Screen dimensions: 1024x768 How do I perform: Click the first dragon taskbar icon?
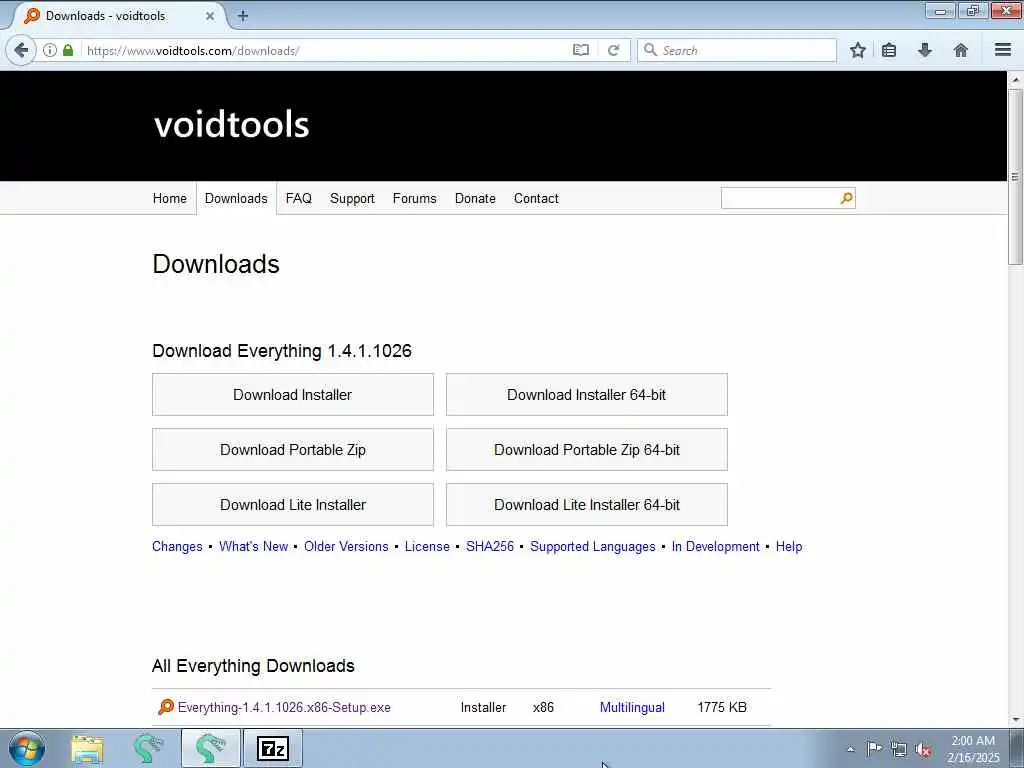coord(148,748)
